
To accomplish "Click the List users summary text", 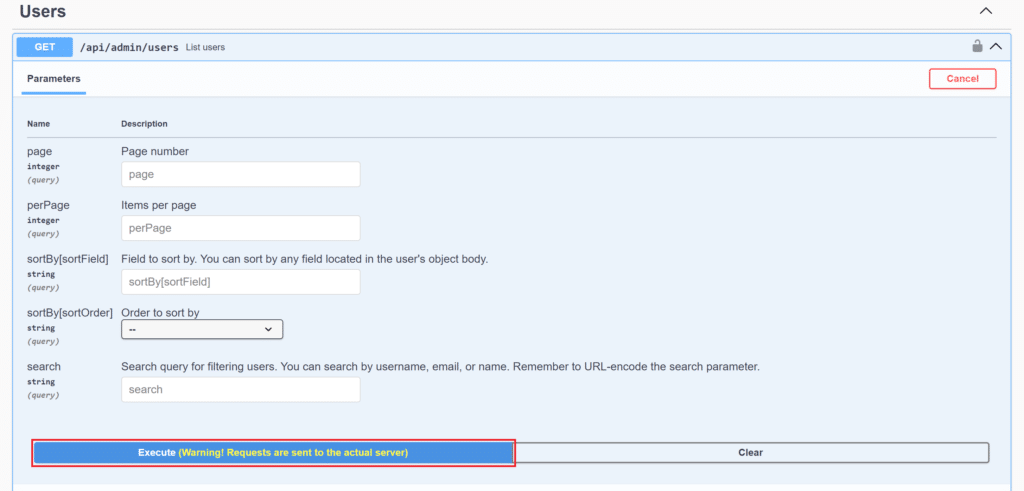I will coord(205,47).
